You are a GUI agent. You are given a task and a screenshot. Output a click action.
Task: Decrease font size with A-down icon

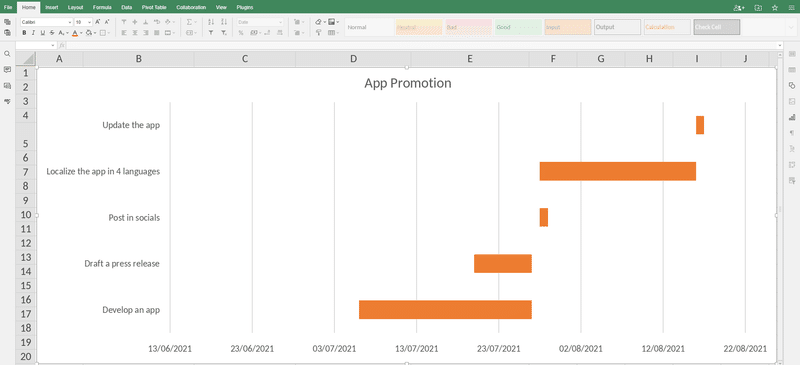(x=107, y=22)
